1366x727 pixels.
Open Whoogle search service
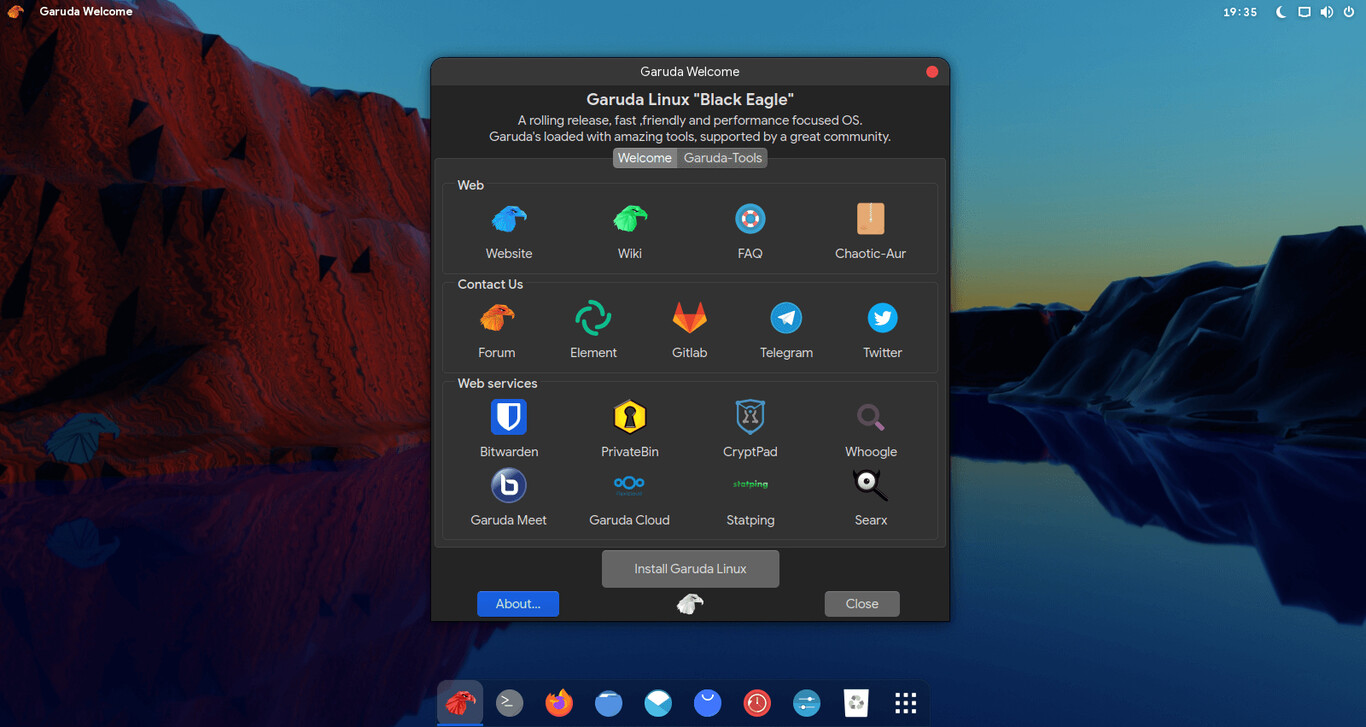(x=871, y=417)
